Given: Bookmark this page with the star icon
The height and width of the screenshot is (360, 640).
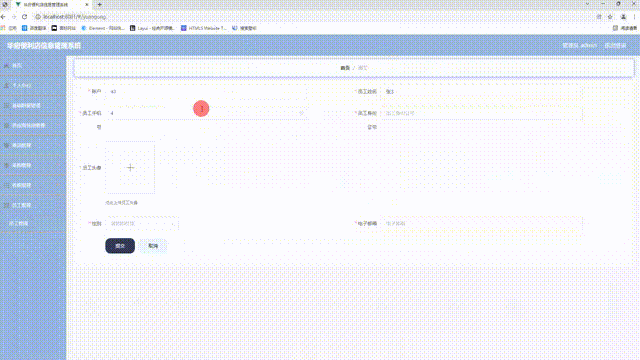Looking at the screenshot, I should pyautogui.click(x=610, y=17).
